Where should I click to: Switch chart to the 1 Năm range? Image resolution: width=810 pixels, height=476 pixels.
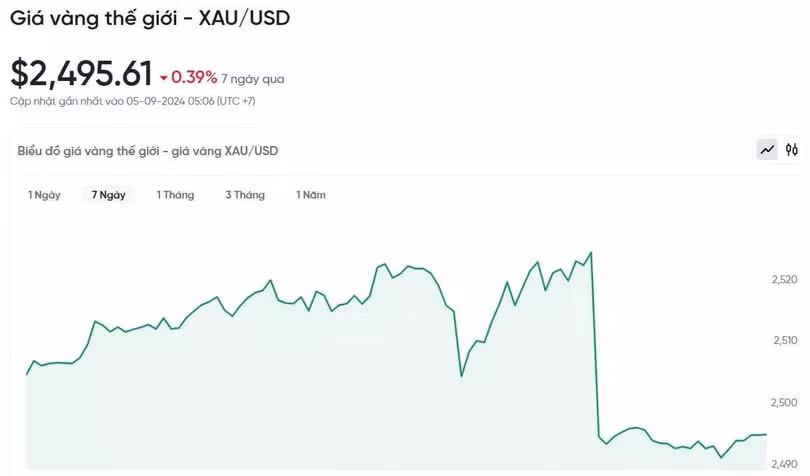click(311, 195)
